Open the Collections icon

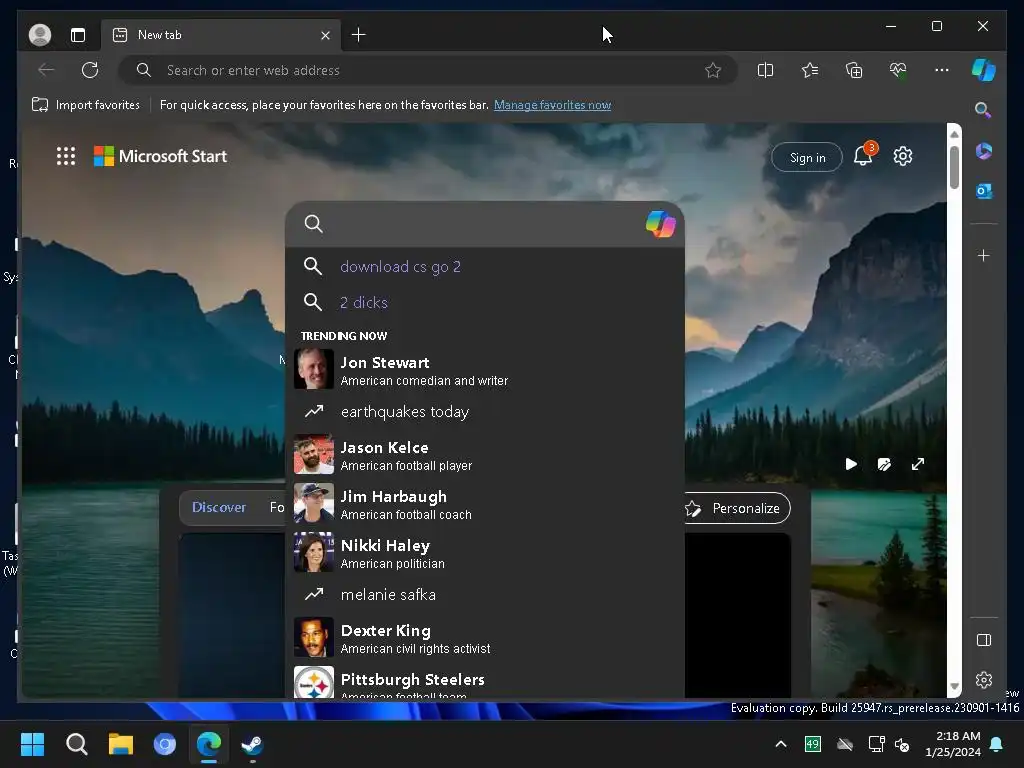click(x=854, y=70)
